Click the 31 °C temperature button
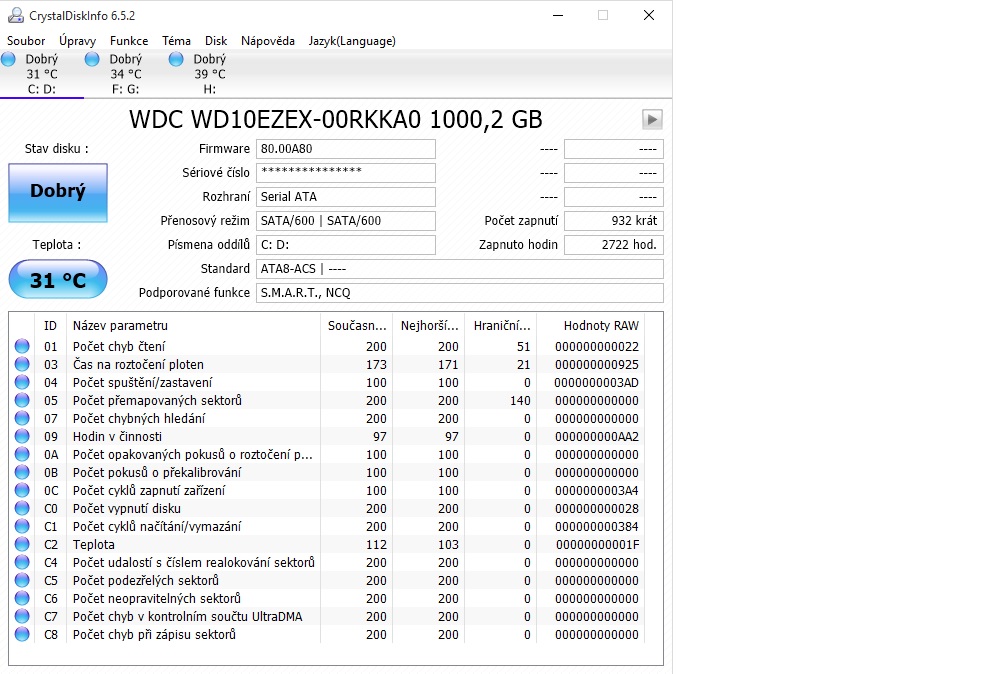Image resolution: width=1008 pixels, height=674 pixels. point(58,279)
